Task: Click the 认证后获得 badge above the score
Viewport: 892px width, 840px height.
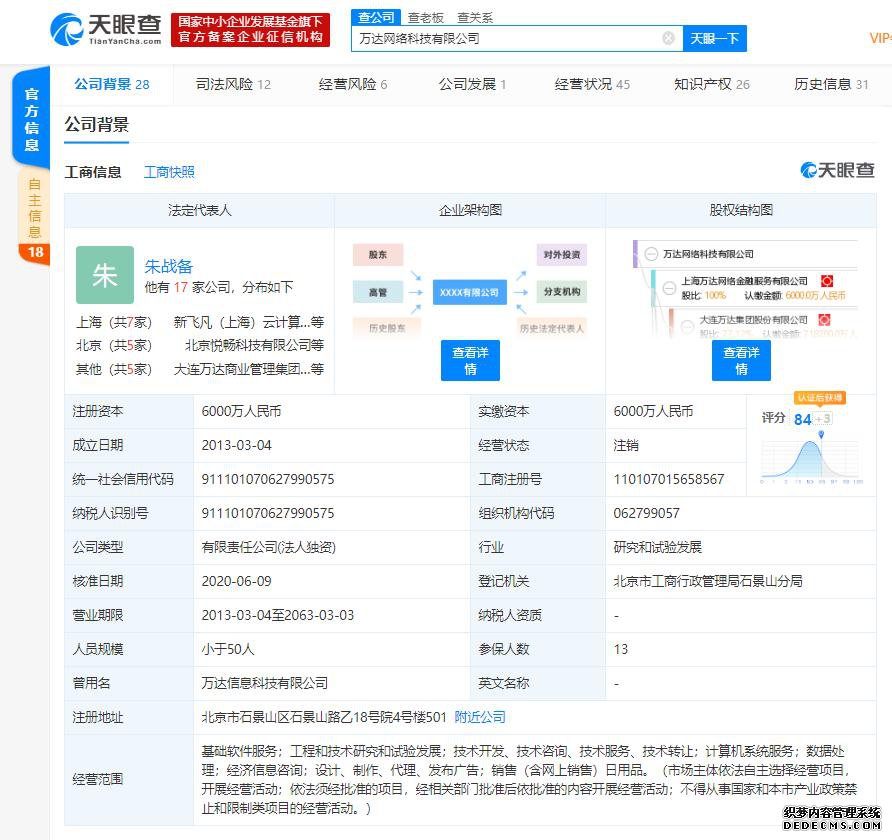Action: pyautogui.click(x=820, y=397)
